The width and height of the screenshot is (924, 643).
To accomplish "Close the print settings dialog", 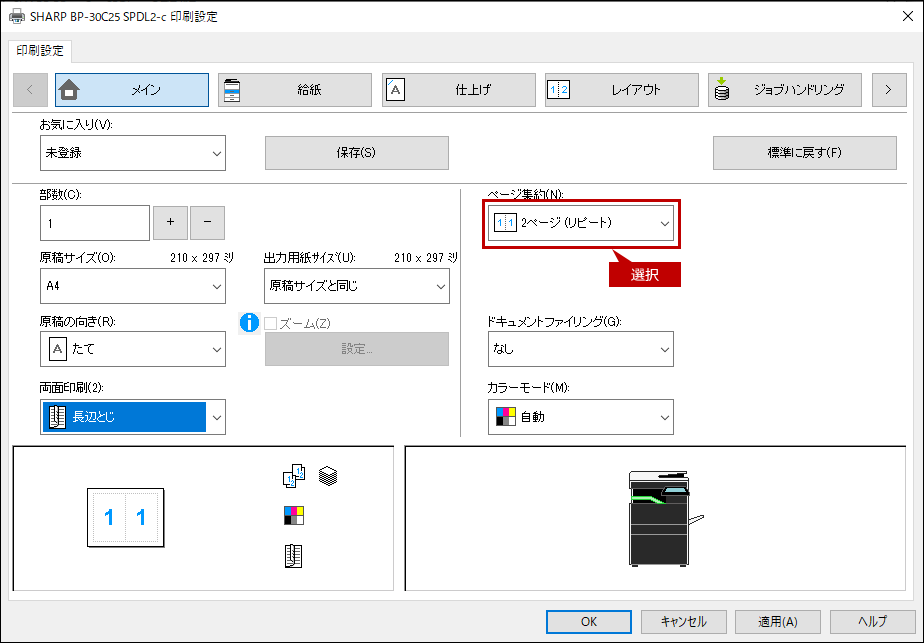I will 908,16.
